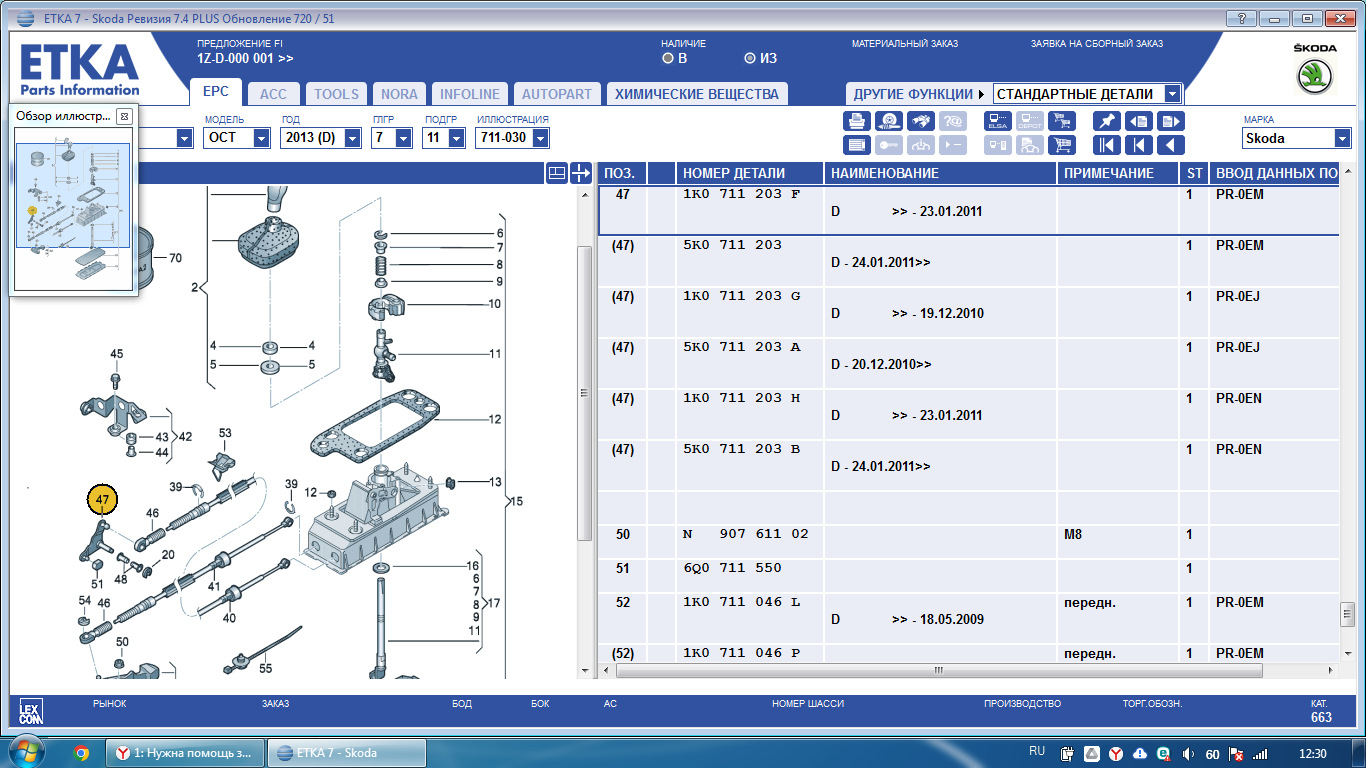Viewport: 1366px width, 768px height.
Task: Select the 'В' availability radio button
Action: point(668,58)
